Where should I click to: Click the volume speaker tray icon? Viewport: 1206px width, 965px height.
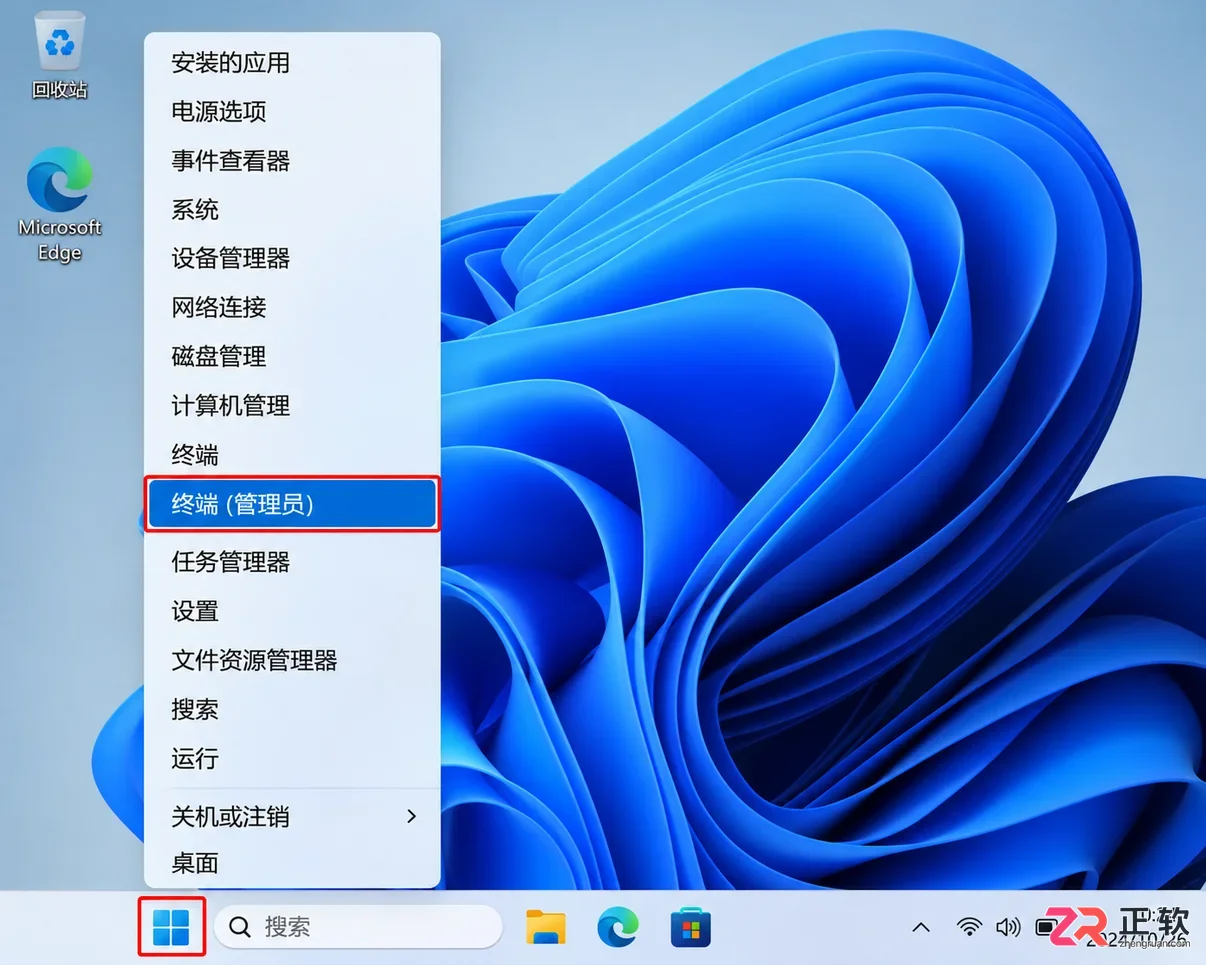tap(1008, 927)
